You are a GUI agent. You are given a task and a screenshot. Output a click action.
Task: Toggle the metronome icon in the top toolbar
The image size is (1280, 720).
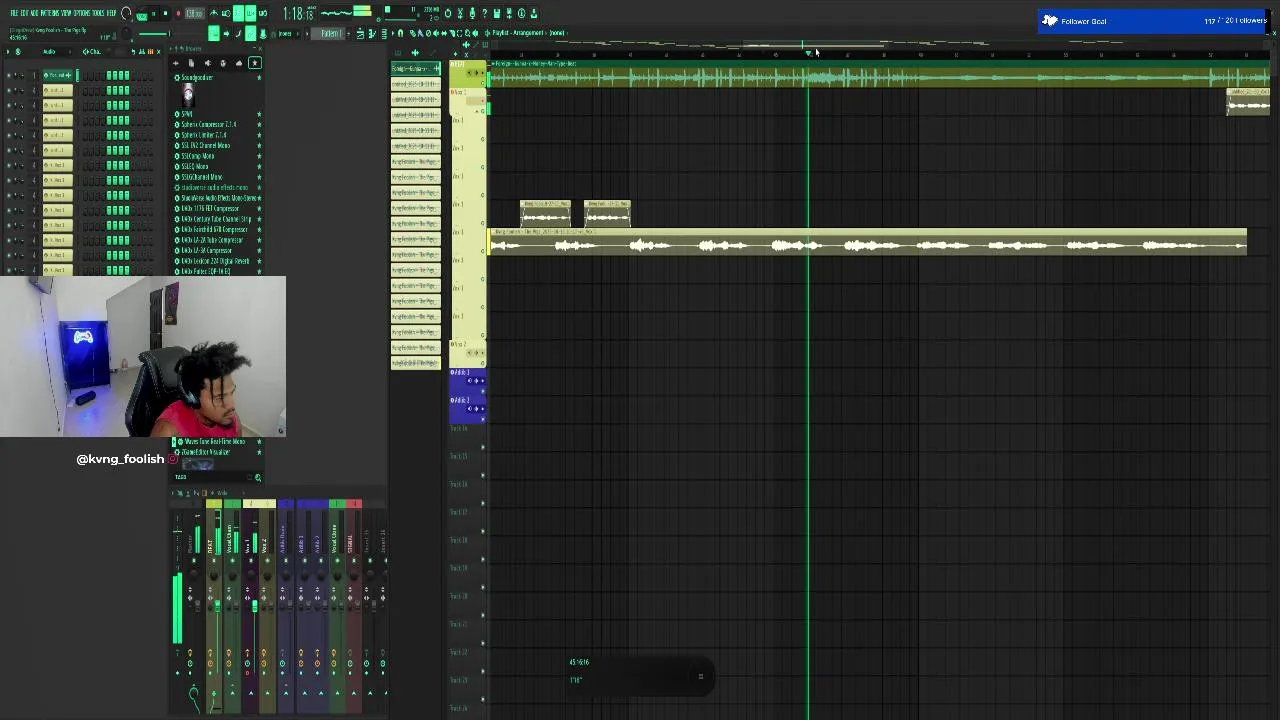[x=214, y=13]
